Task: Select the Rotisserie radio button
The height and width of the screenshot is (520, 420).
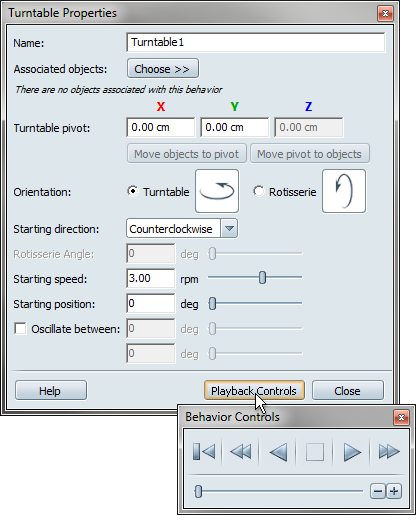Action: click(x=259, y=191)
